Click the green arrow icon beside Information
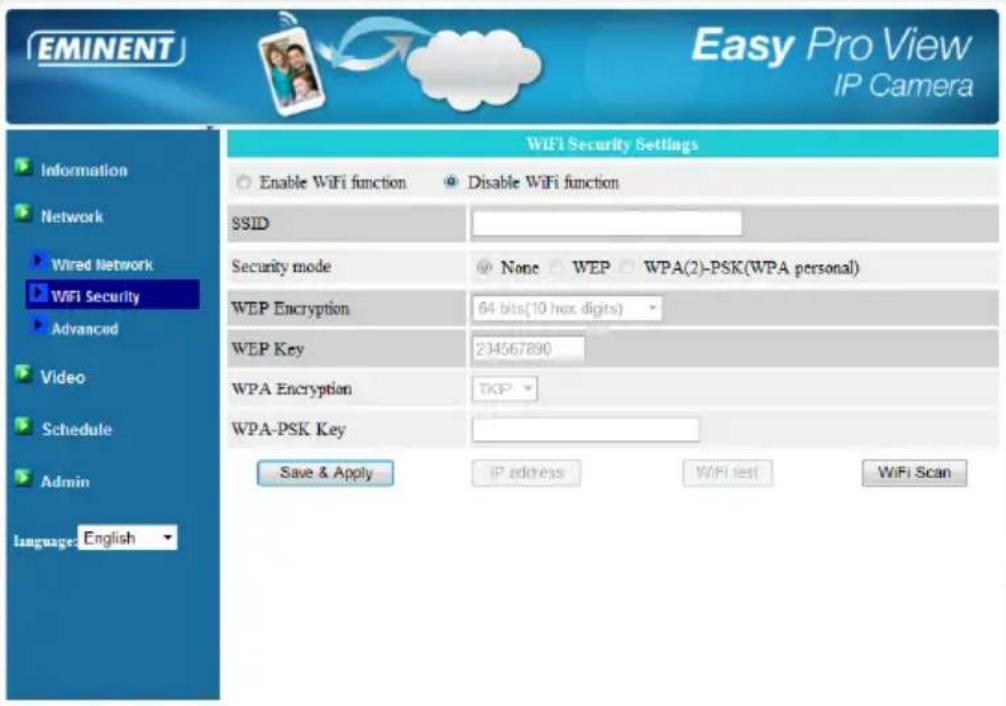Image resolution: width=1006 pixels, height=706 pixels. pyautogui.click(x=23, y=167)
